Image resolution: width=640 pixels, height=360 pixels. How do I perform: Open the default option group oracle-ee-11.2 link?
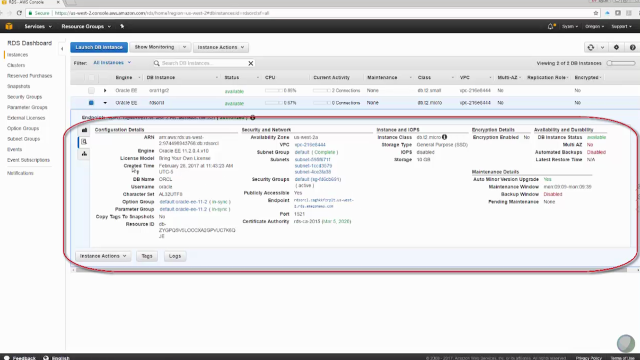(x=183, y=202)
